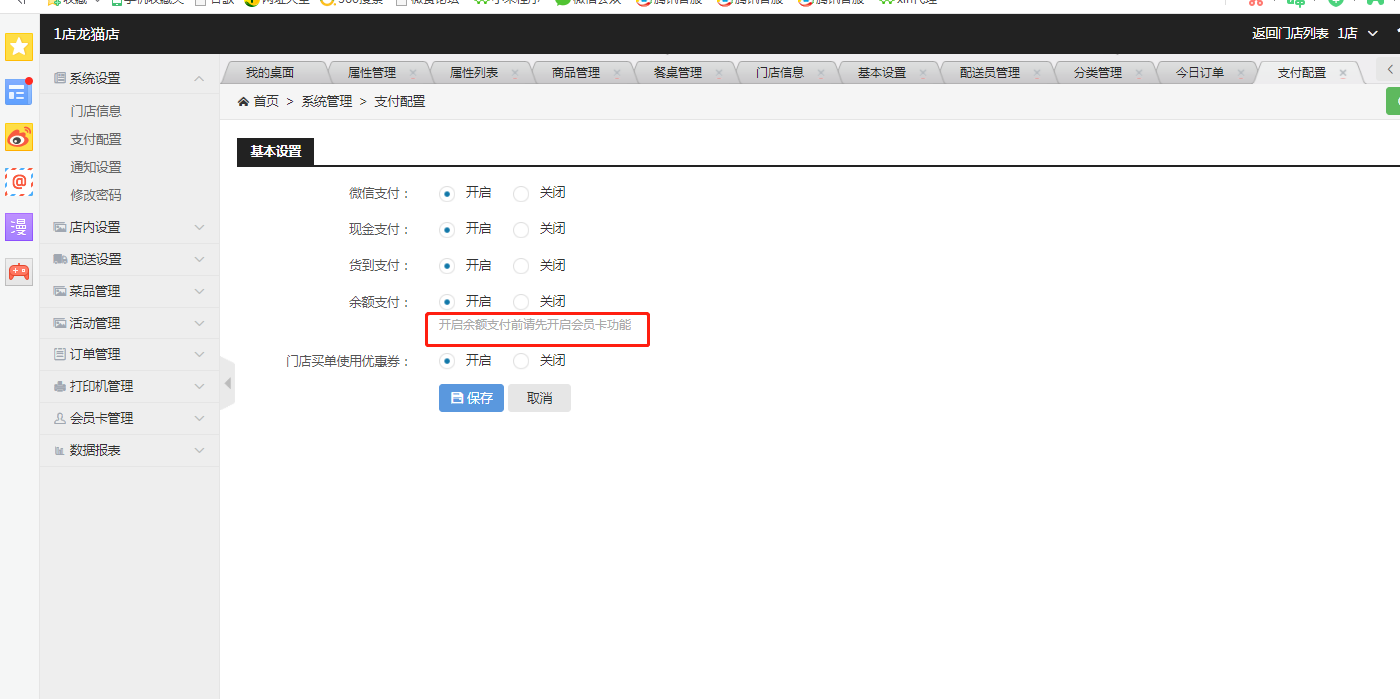Click the red game controller icon
The width and height of the screenshot is (1400, 699).
coord(19,272)
